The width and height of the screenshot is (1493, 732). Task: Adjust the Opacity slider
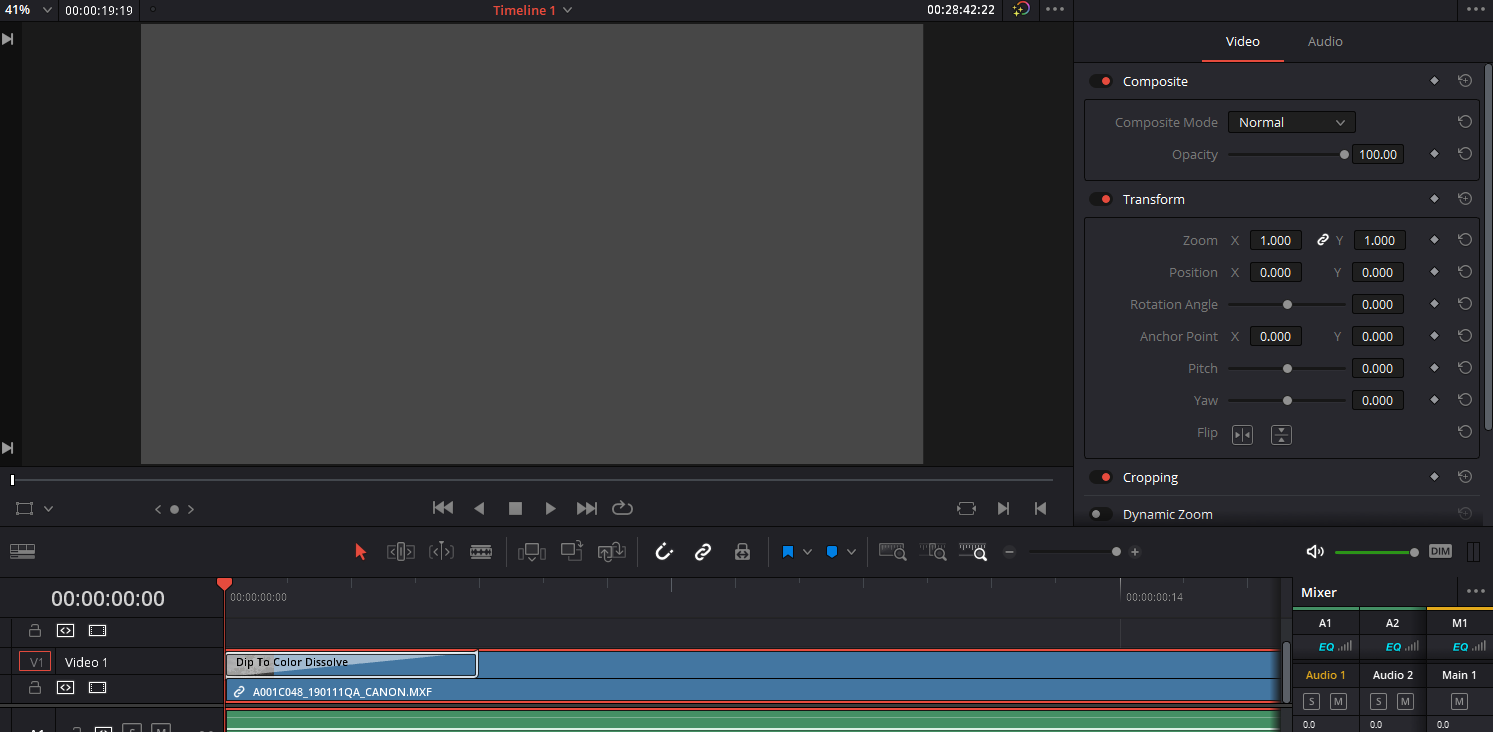[x=1286, y=154]
